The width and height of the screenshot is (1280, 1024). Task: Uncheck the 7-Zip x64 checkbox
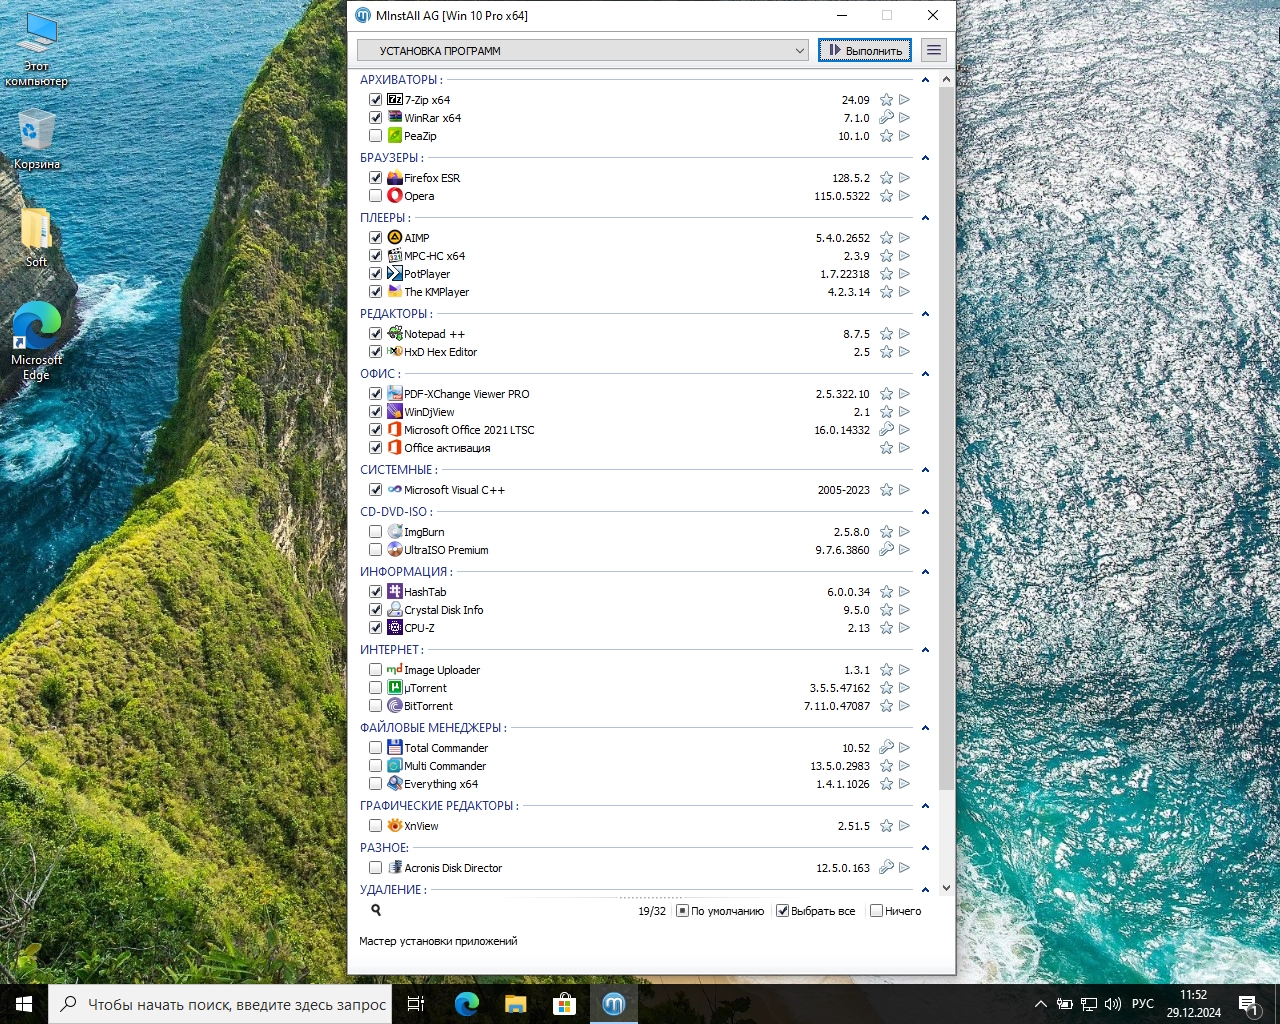tap(375, 100)
